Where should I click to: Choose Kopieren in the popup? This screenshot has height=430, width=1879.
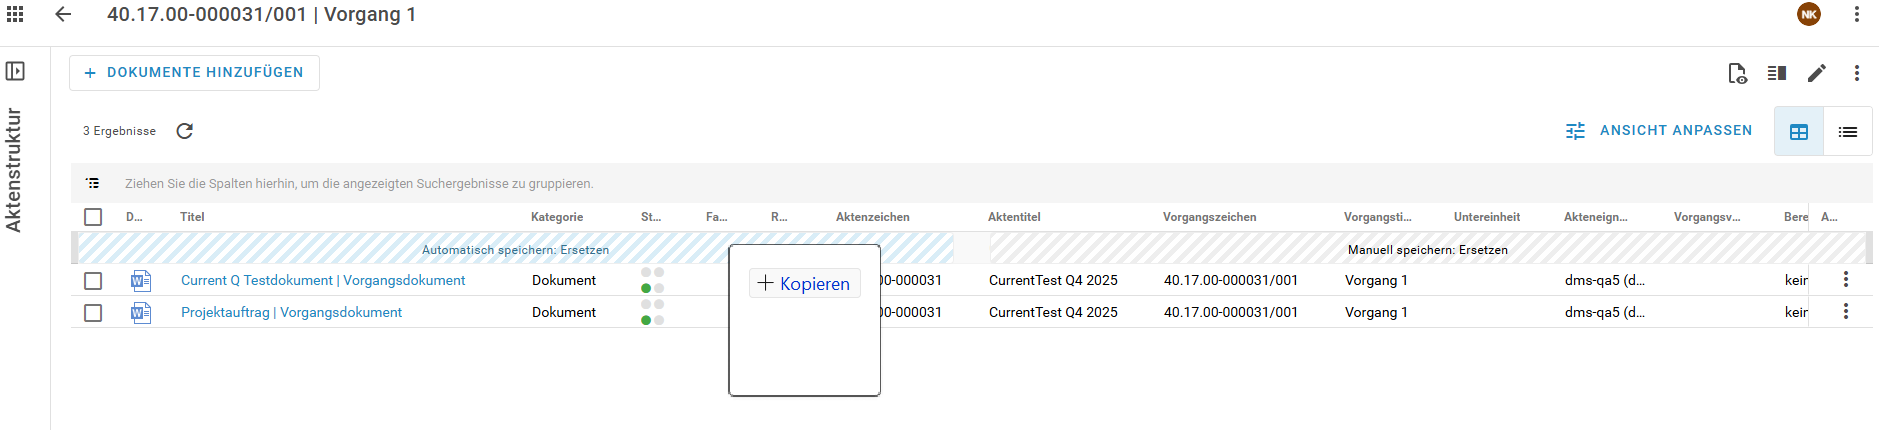tap(805, 284)
